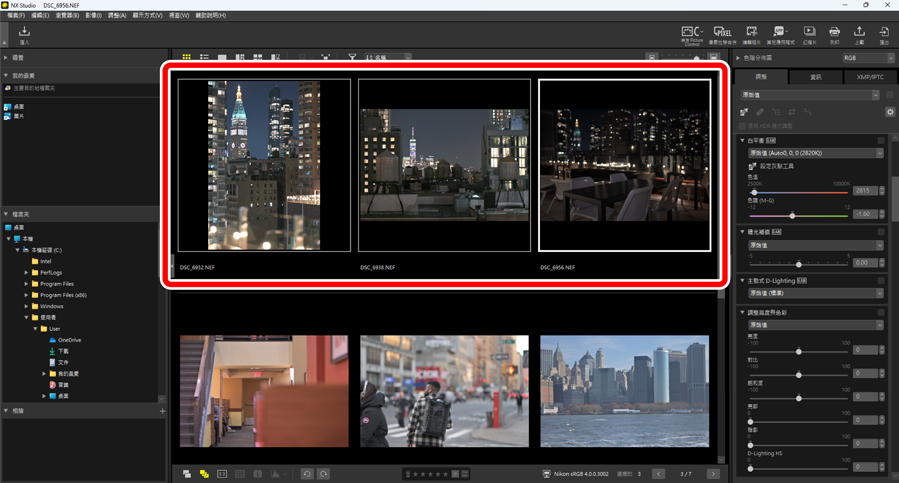The image size is (899, 483).
Task: Start the slideshow from the toolbar
Action: (809, 35)
